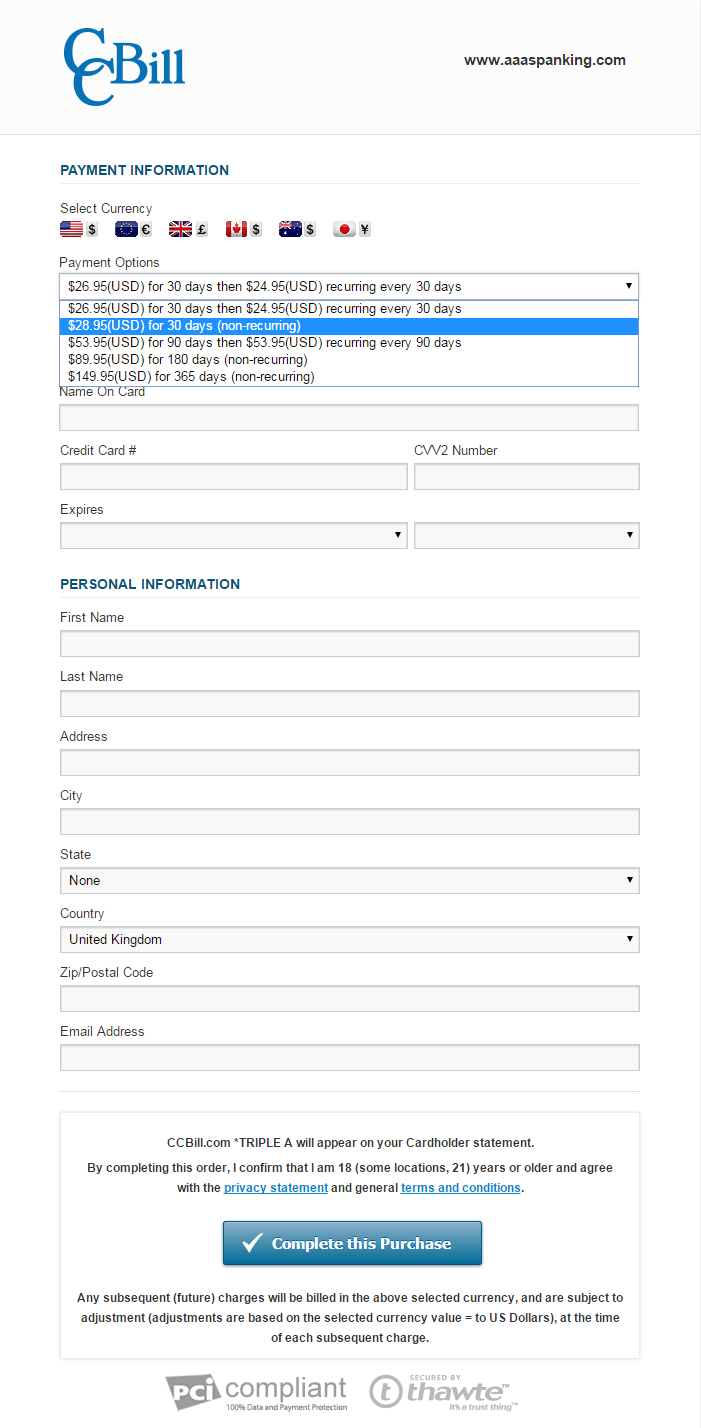Expand the Country dropdown showing United Kingdom
Viewport: 701px width, 1428px height.
point(349,940)
